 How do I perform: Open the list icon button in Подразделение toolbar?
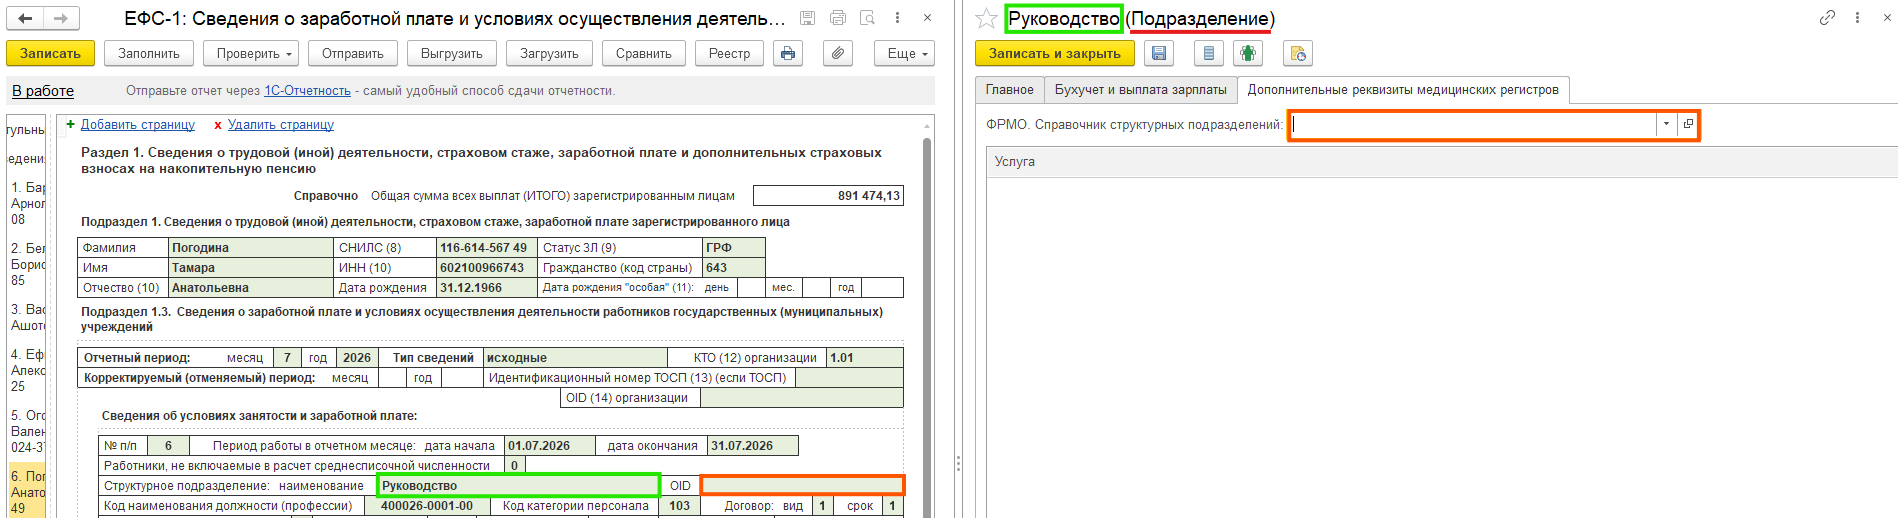(x=1209, y=53)
